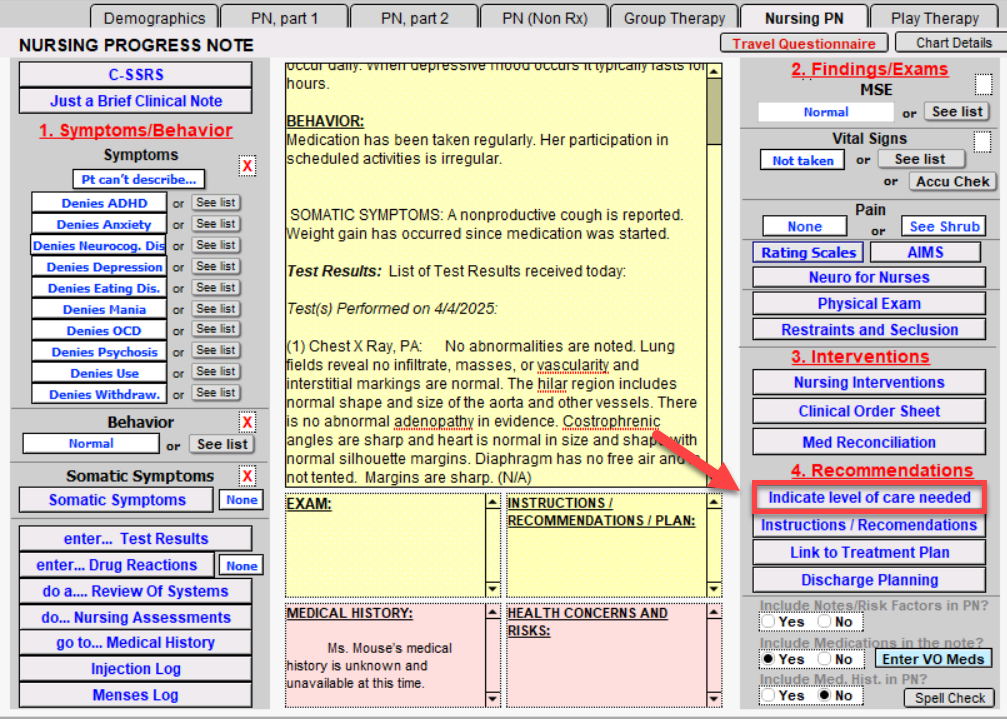1007x719 pixels.
Task: Switch to the Group Therapy tab
Action: (x=674, y=18)
